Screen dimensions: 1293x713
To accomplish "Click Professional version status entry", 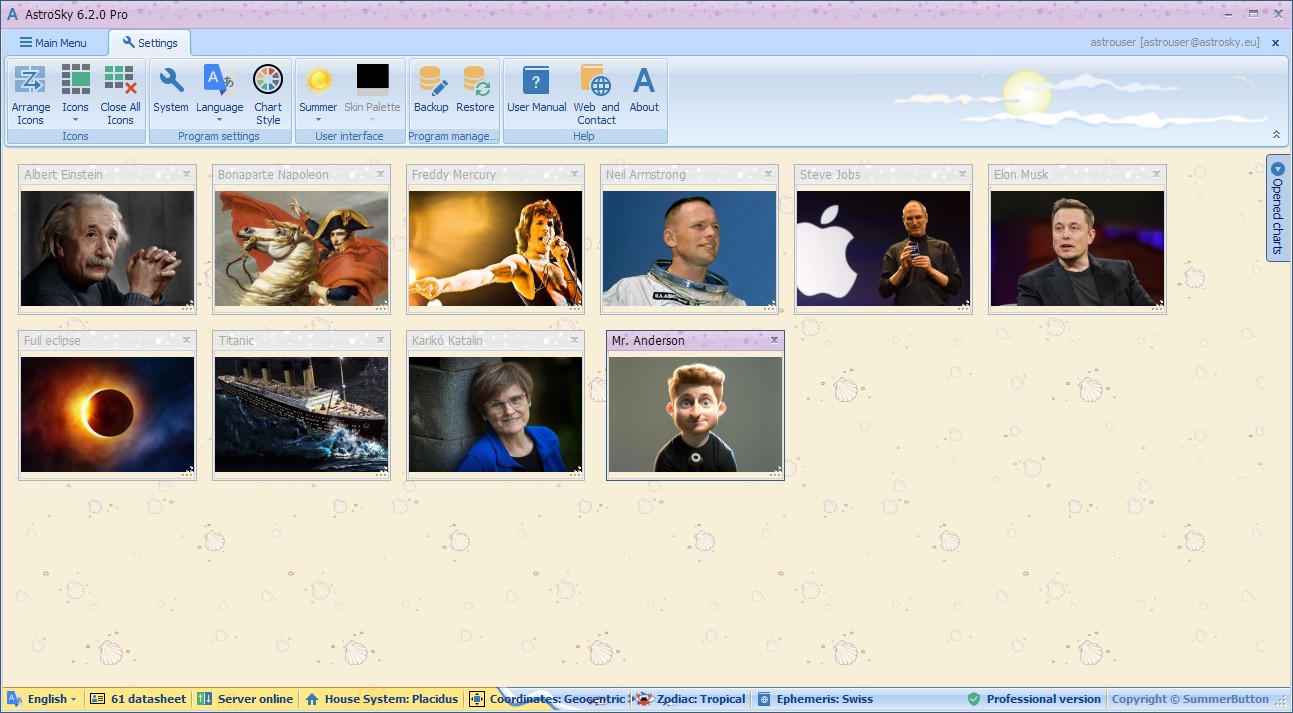I will pyautogui.click(x=1034, y=699).
